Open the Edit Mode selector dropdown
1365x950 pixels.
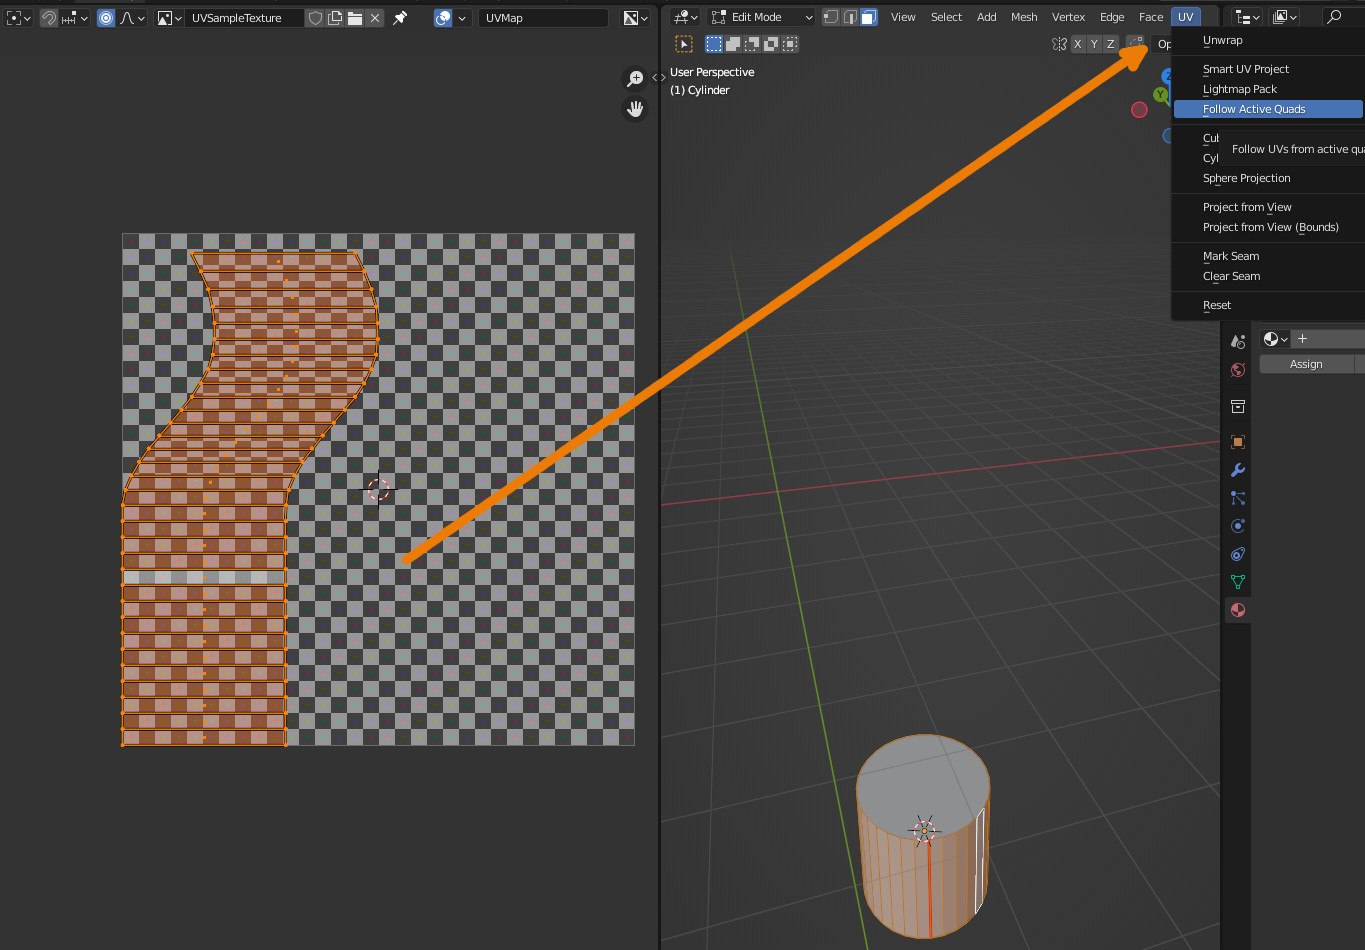[762, 17]
